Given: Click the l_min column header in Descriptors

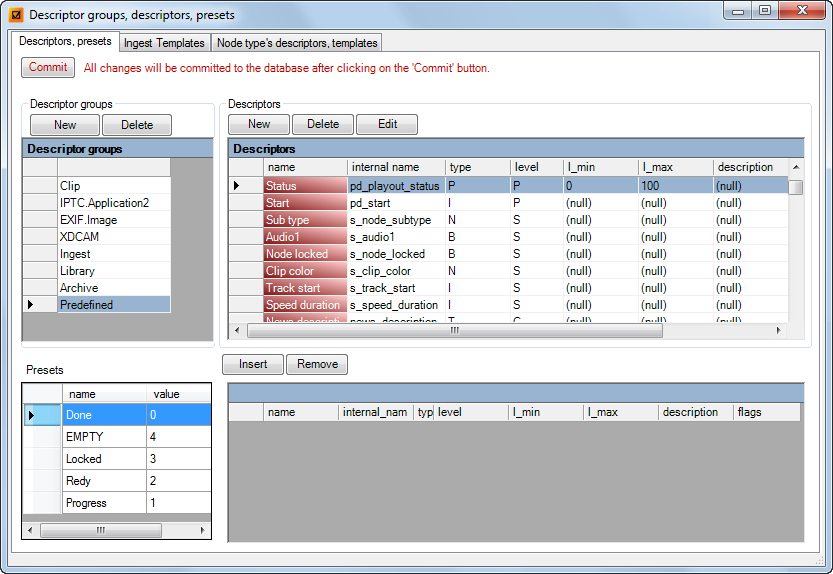Looking at the screenshot, I should (x=601, y=167).
